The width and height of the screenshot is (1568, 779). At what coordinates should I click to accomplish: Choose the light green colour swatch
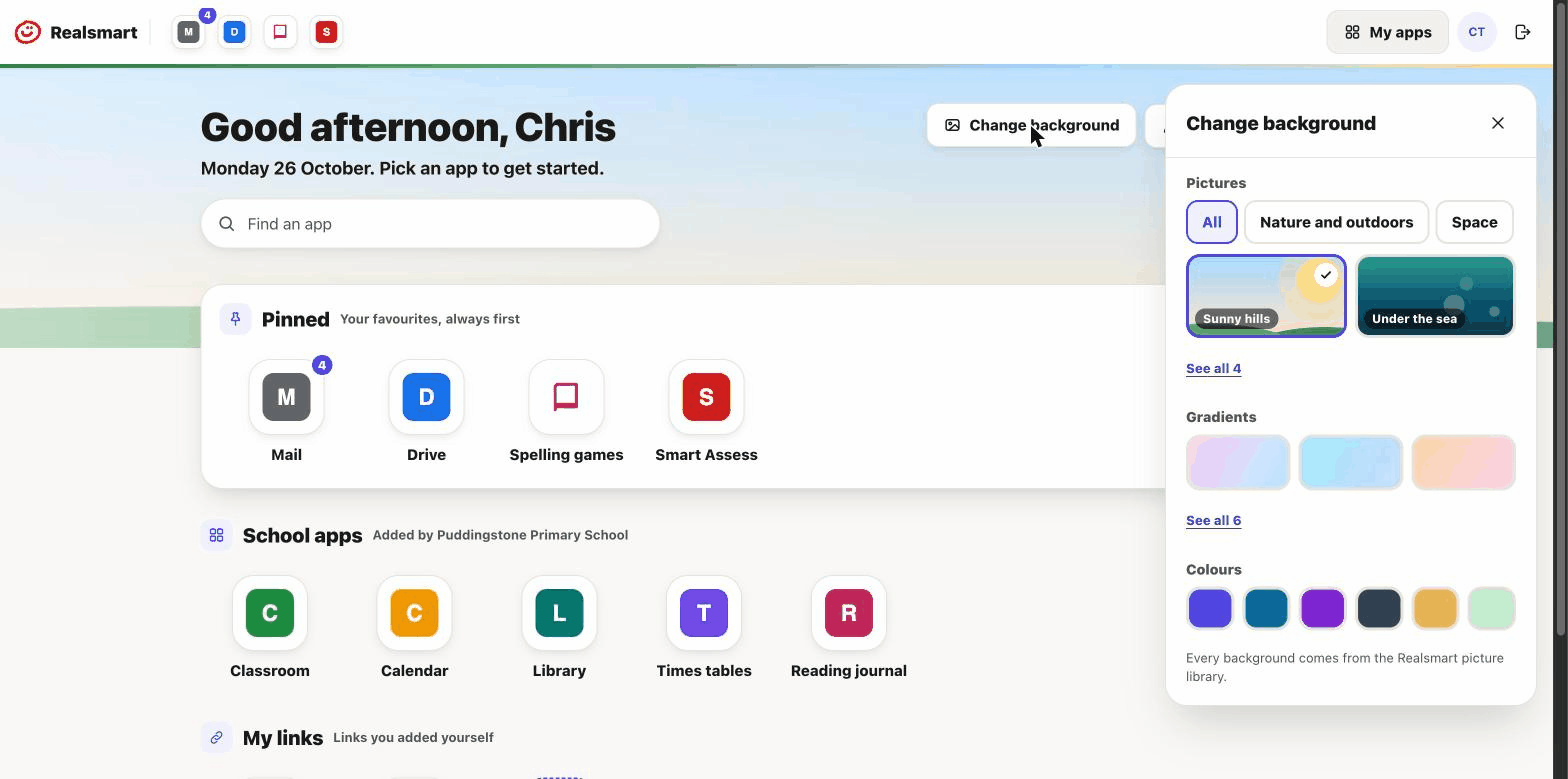click(1491, 608)
